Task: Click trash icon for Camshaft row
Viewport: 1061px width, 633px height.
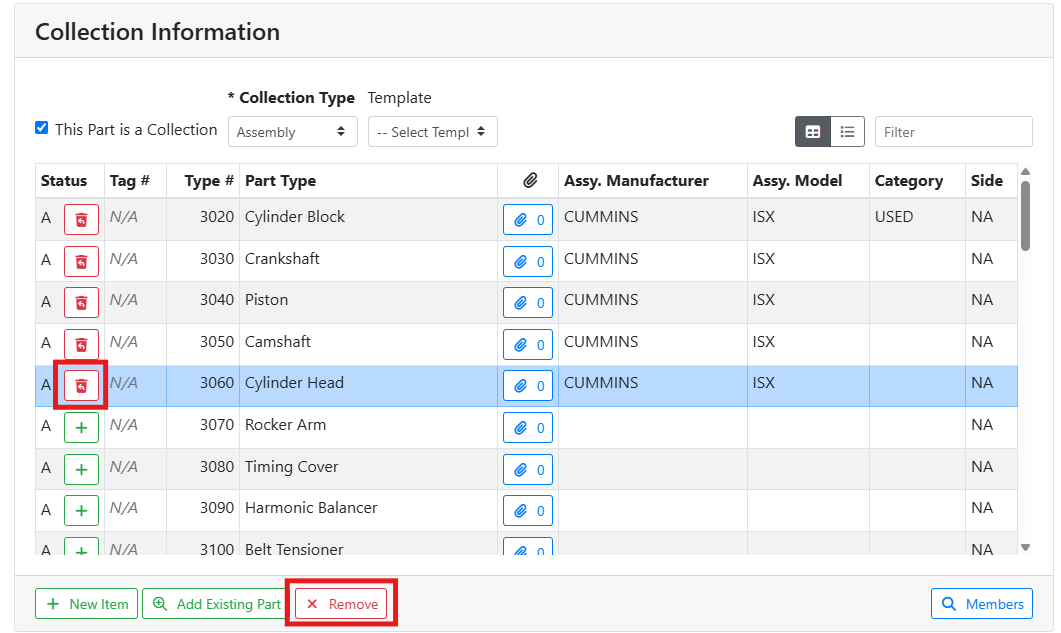Action: point(81,344)
